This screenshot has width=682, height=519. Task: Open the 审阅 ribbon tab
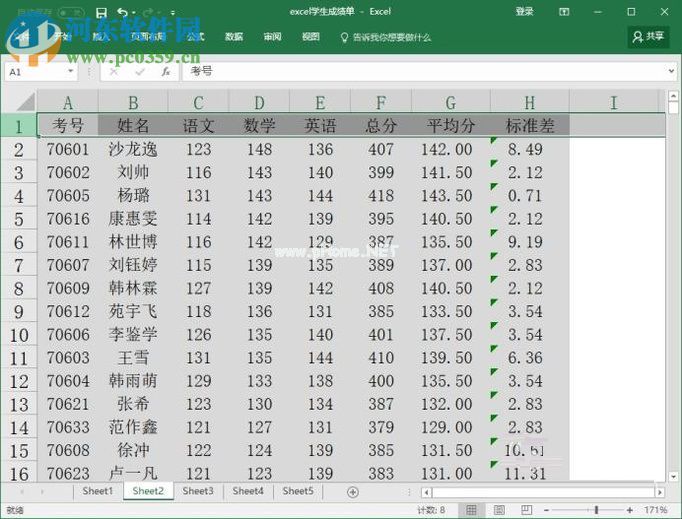tap(272, 37)
